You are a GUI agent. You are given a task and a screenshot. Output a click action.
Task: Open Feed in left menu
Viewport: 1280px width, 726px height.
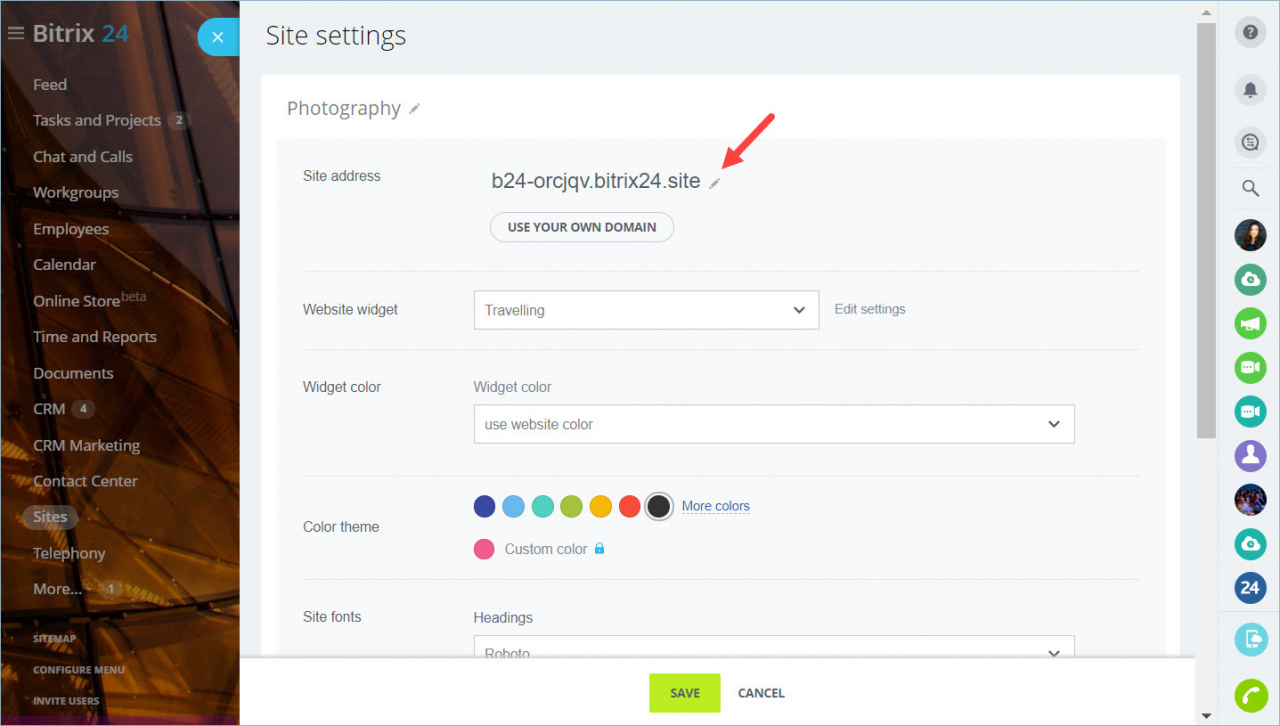click(50, 85)
